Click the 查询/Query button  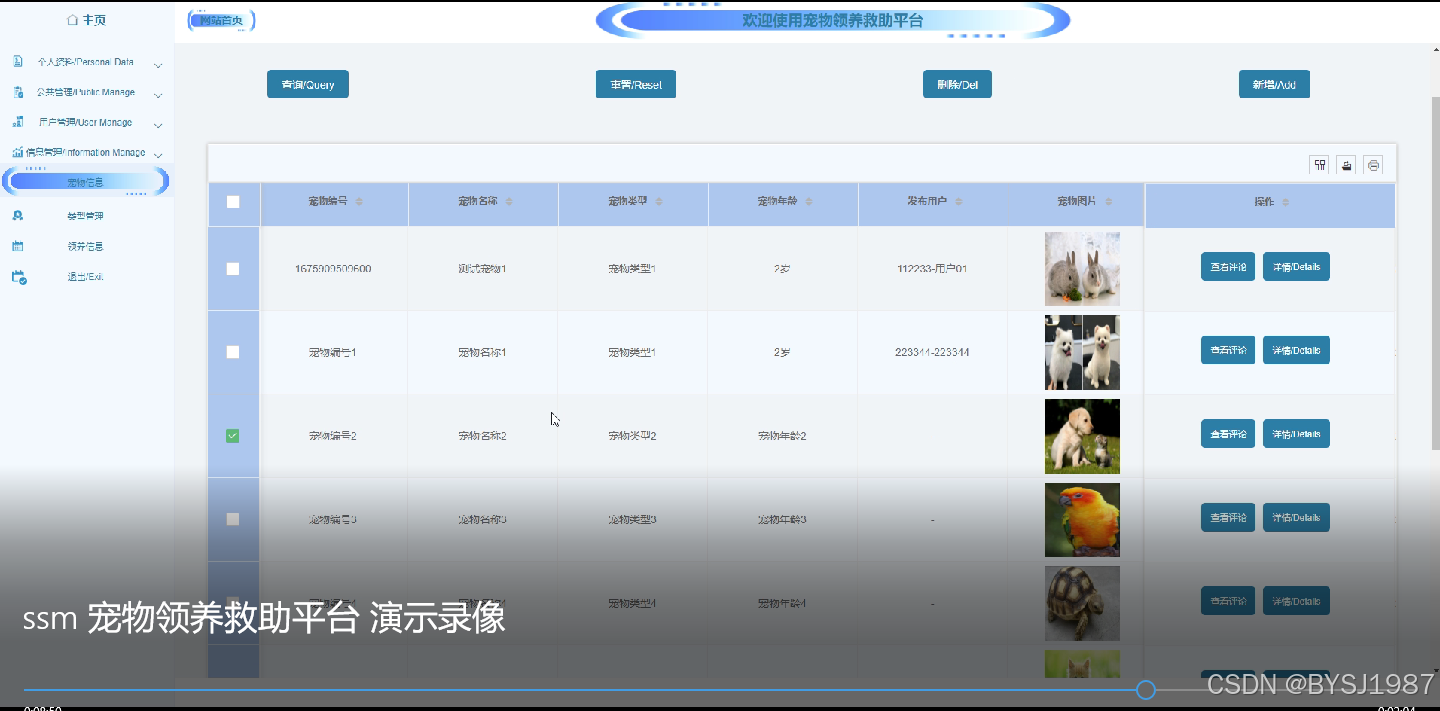(x=308, y=85)
